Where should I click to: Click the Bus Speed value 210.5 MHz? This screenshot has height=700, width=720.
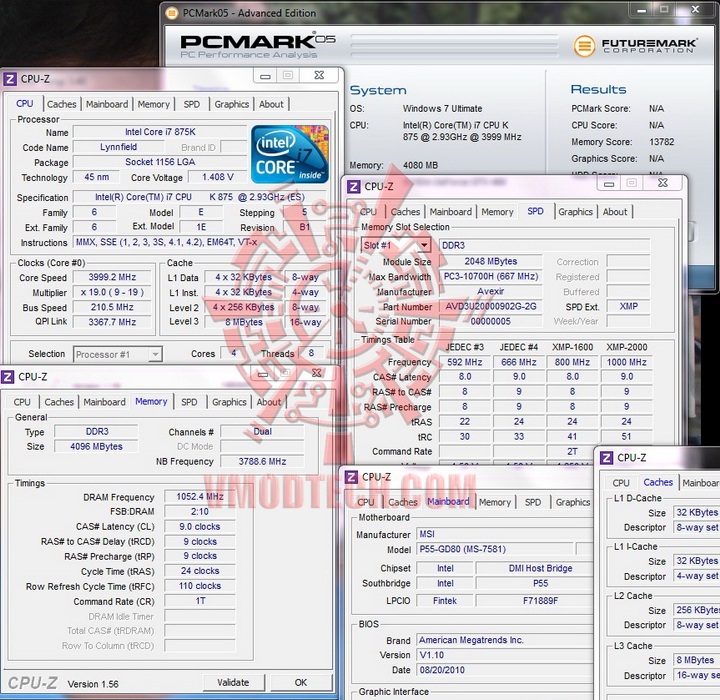pos(112,307)
